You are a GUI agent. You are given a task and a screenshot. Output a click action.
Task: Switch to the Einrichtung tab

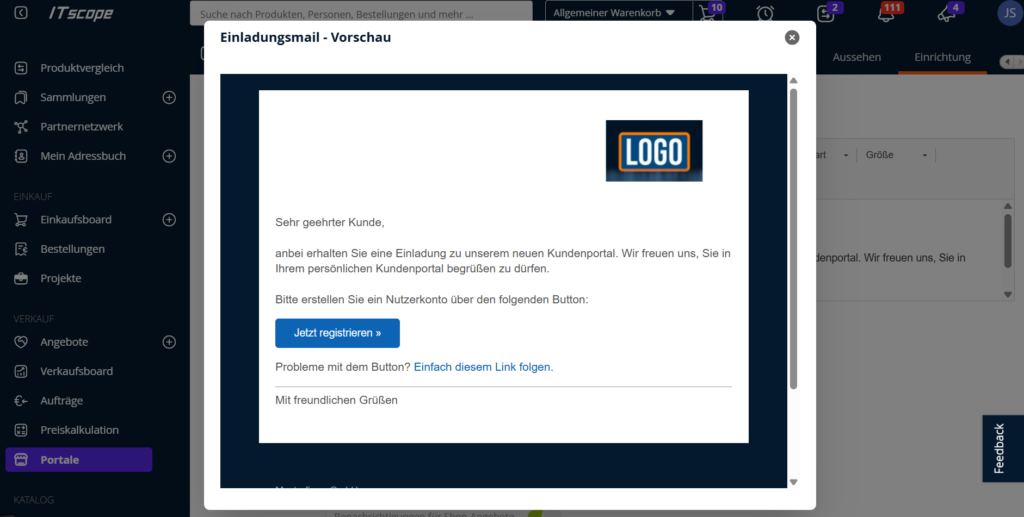(x=942, y=57)
